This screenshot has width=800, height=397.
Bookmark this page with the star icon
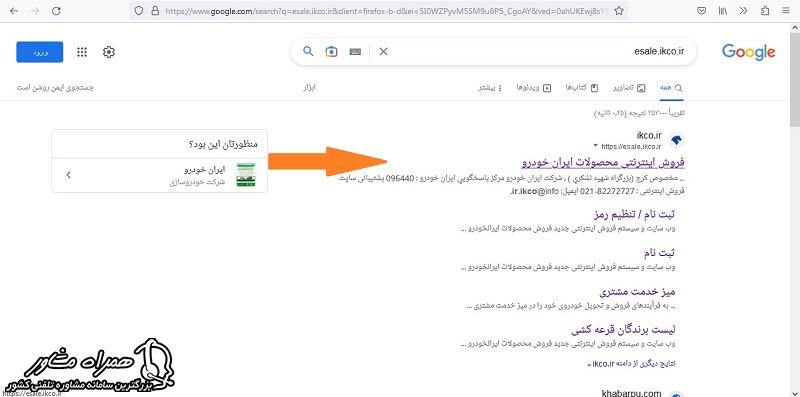[619, 11]
